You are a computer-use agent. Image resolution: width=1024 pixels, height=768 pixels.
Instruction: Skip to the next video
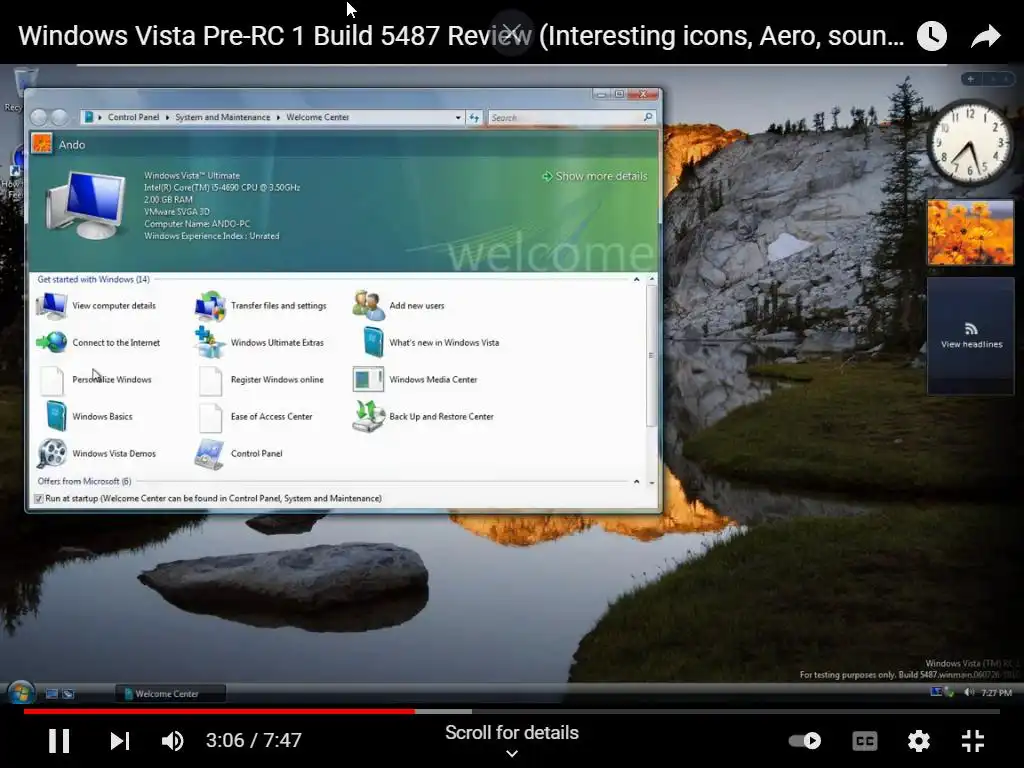pyautogui.click(x=120, y=741)
